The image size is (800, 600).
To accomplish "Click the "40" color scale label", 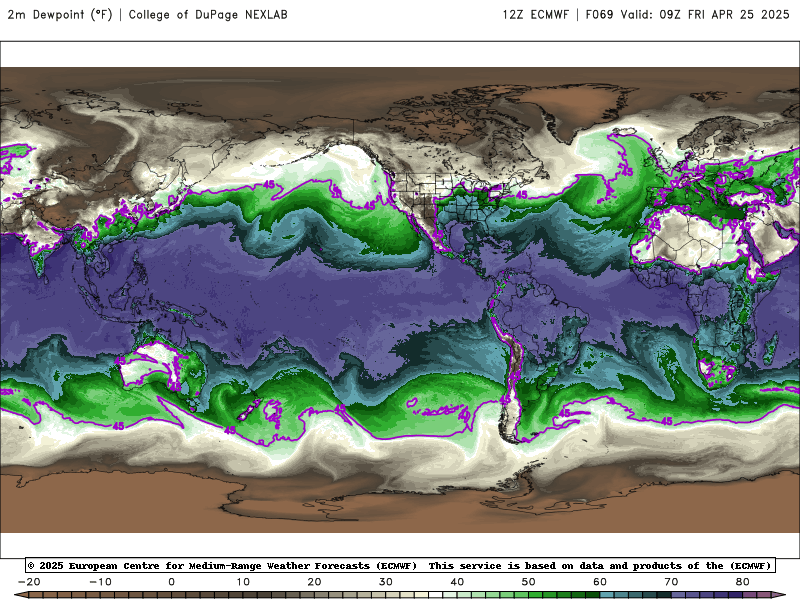I will pyautogui.click(x=457, y=582).
